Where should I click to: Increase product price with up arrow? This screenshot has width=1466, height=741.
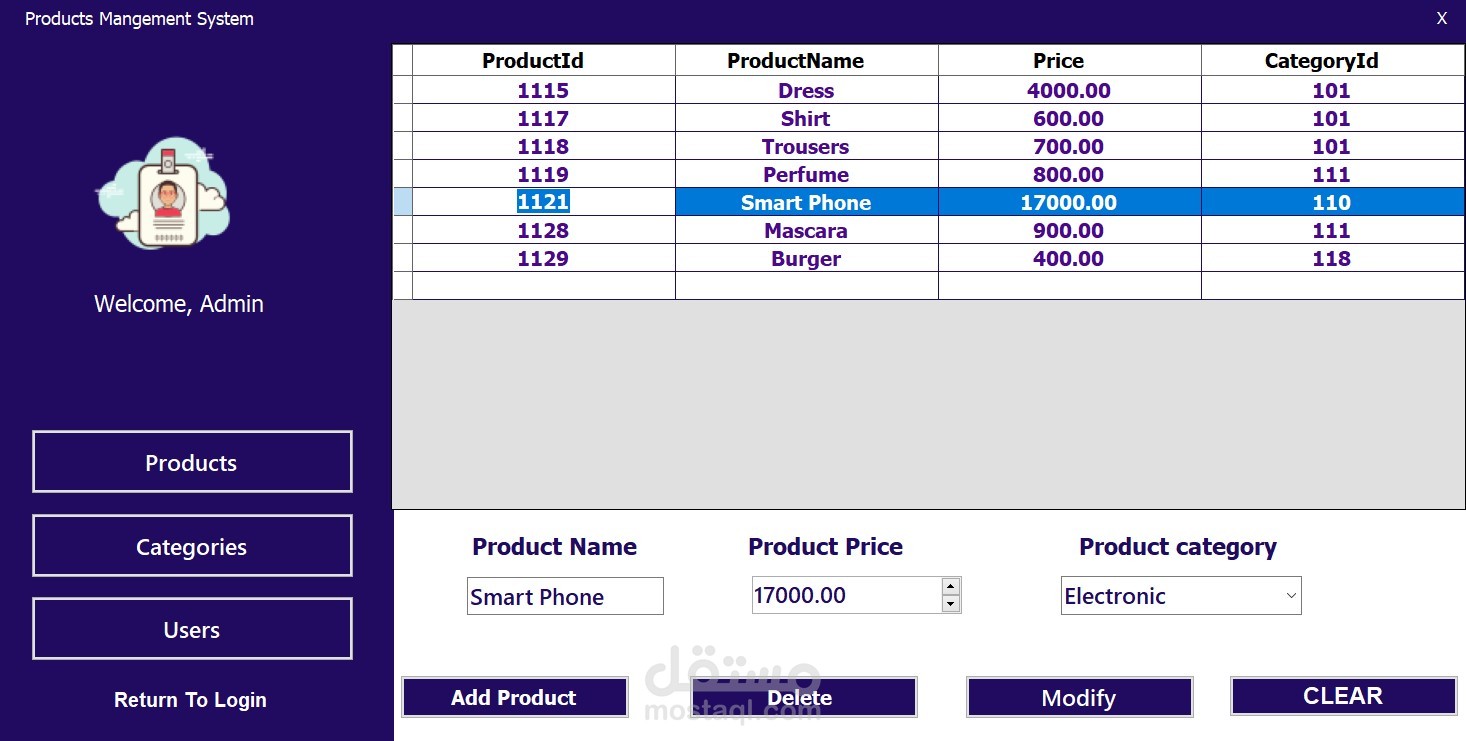[951, 587]
